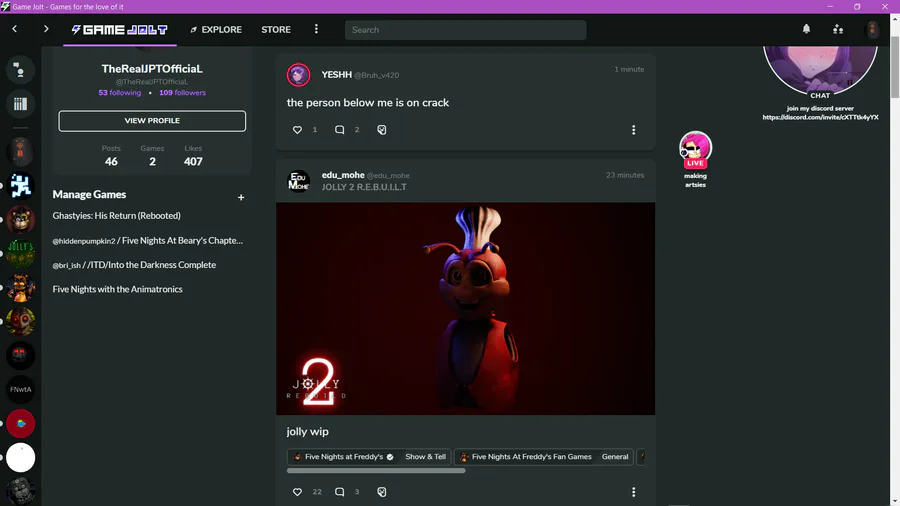
Task: Click the 23 minutes timestamp
Action: point(624,175)
